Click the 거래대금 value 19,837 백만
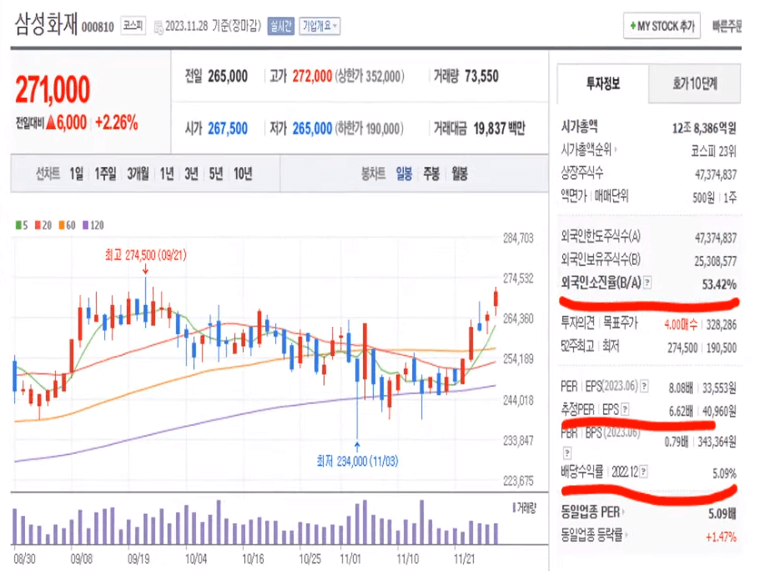The height and width of the screenshot is (571, 758). pyautogui.click(x=499, y=128)
